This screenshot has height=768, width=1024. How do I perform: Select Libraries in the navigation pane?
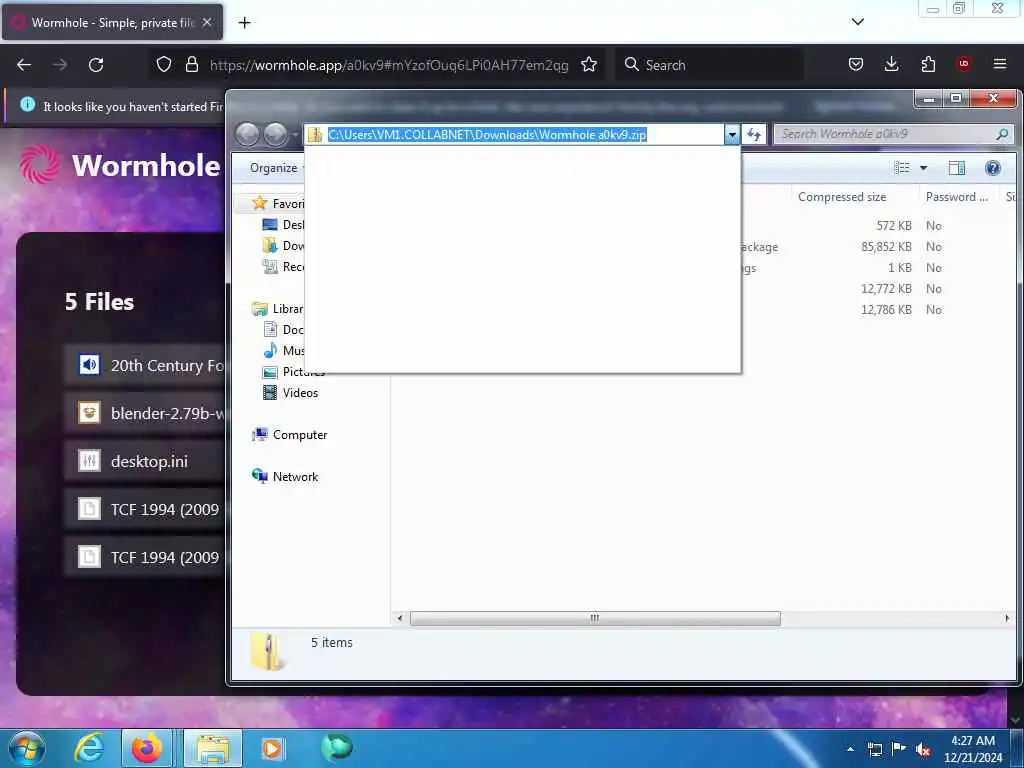tap(278, 308)
